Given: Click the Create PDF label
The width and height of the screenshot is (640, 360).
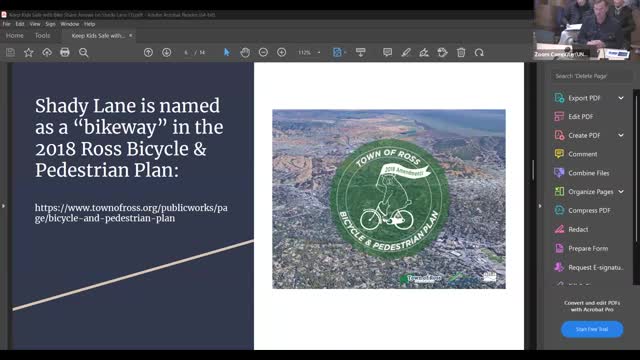Looking at the screenshot, I should click(584, 135).
